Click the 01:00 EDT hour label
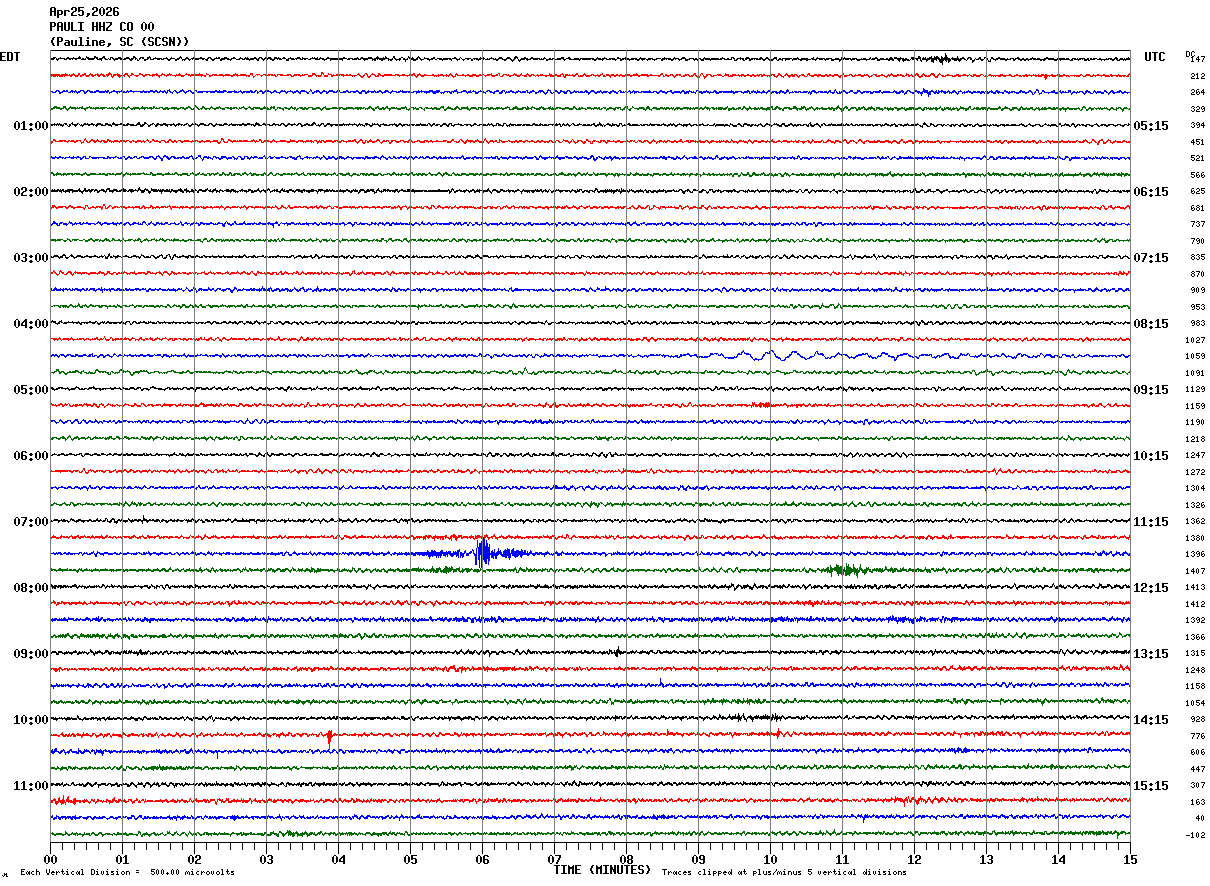This screenshot has height=886, width=1210. coord(30,126)
